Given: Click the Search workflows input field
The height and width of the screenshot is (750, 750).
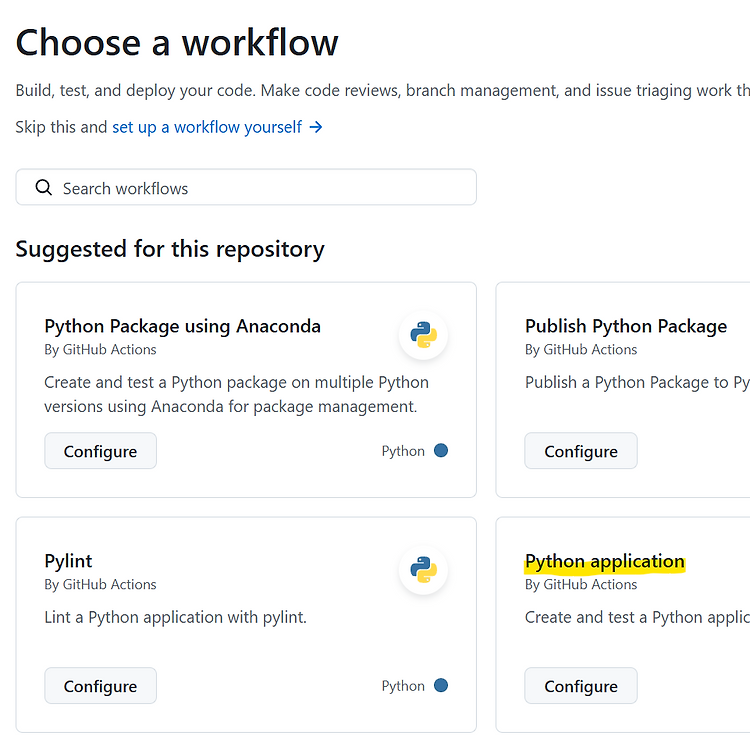Looking at the screenshot, I should point(246,187).
